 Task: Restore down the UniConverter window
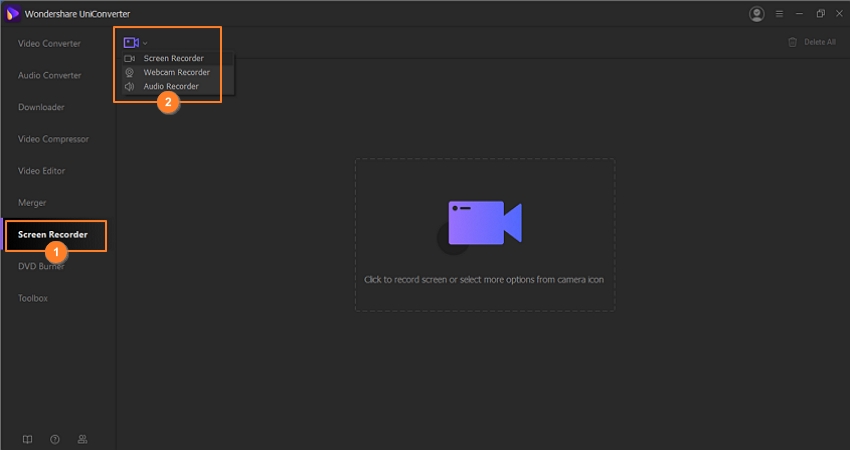tap(820, 14)
